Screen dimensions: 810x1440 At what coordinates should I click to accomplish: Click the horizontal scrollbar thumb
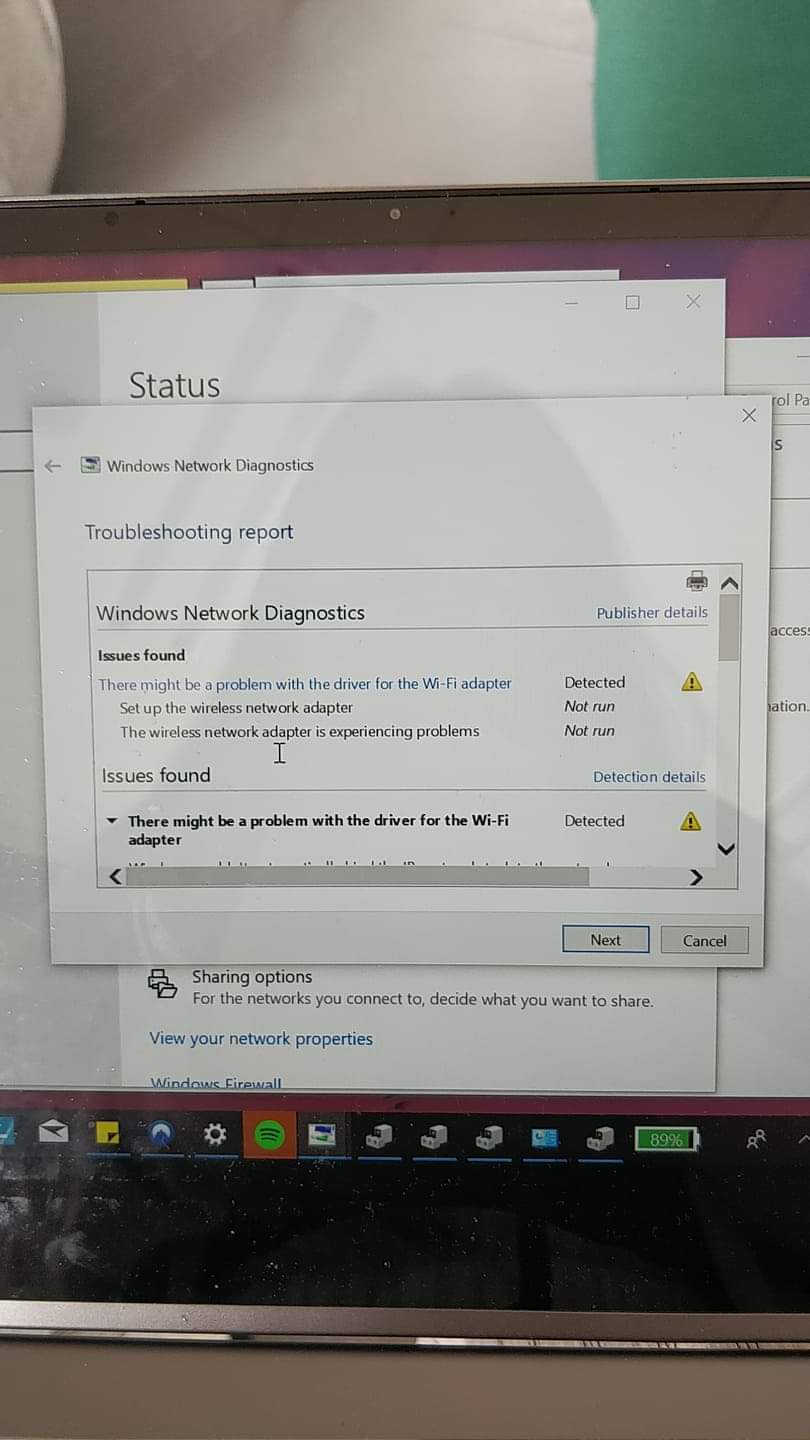[358, 877]
